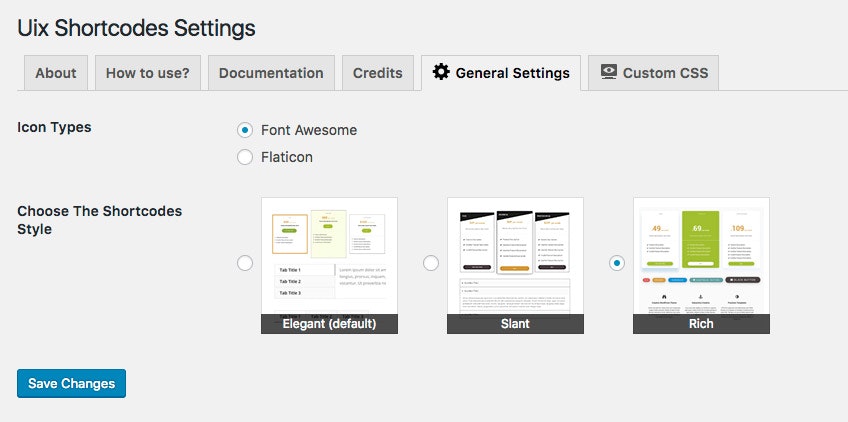This screenshot has width=848, height=422.
Task: Switch to the Custom CSS tab
Action: (653, 72)
